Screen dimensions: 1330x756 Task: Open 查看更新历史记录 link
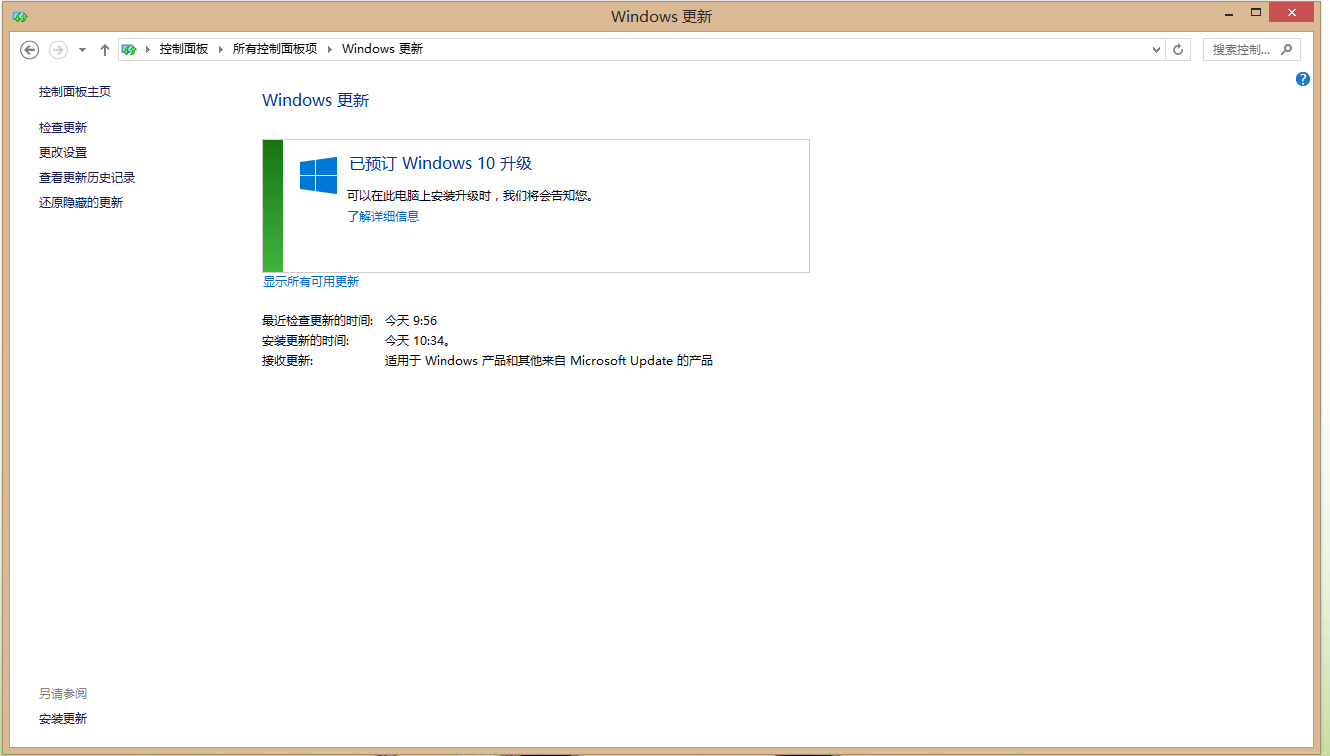pos(87,178)
